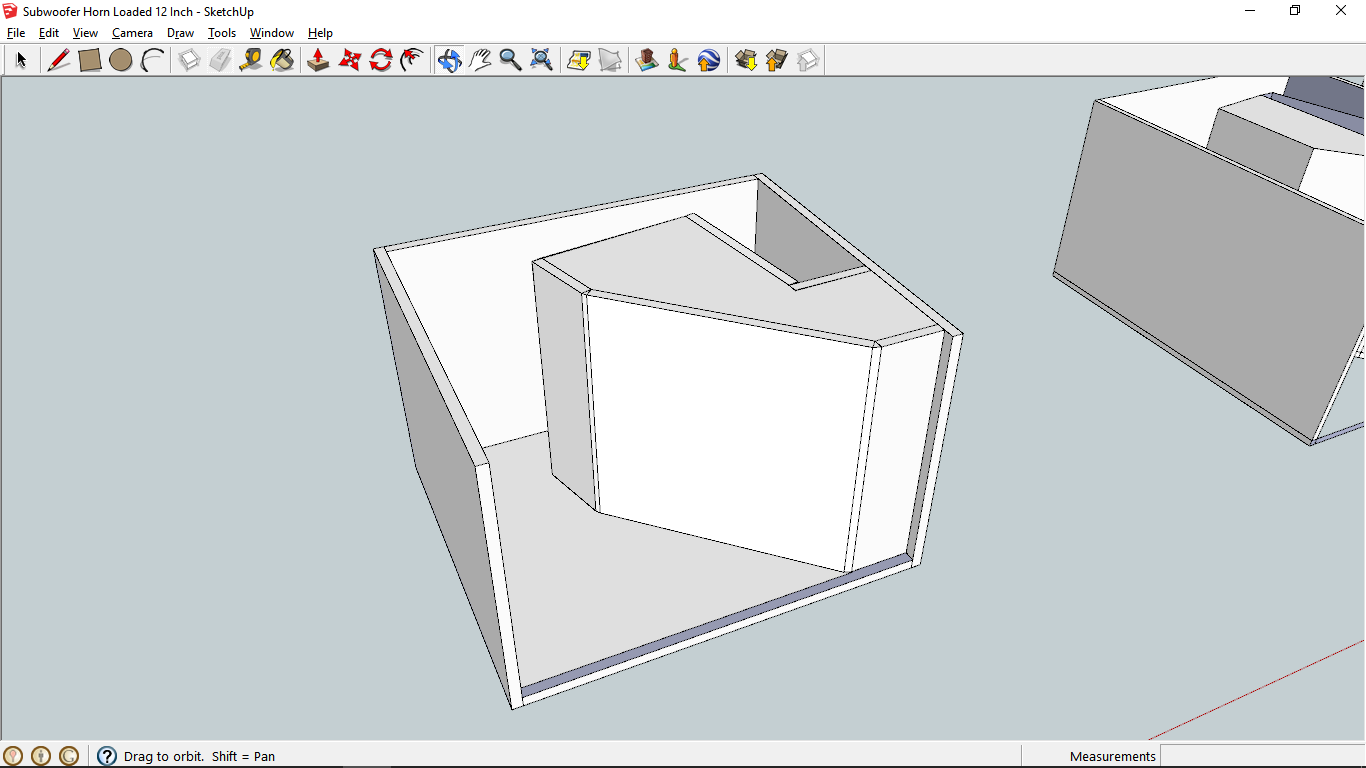This screenshot has height=768, width=1366.
Task: Click the Google sign-in status icon
Action: (69, 756)
